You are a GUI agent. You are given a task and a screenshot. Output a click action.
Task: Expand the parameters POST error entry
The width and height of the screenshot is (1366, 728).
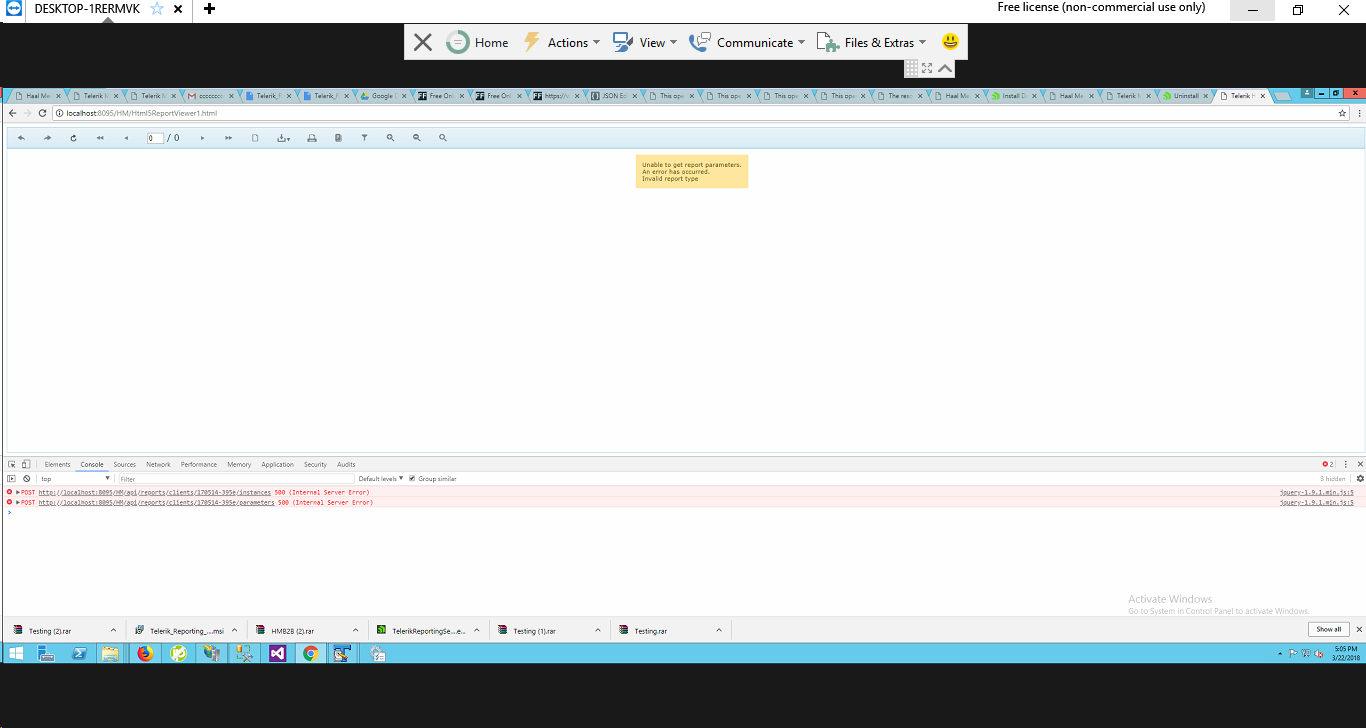[18, 502]
